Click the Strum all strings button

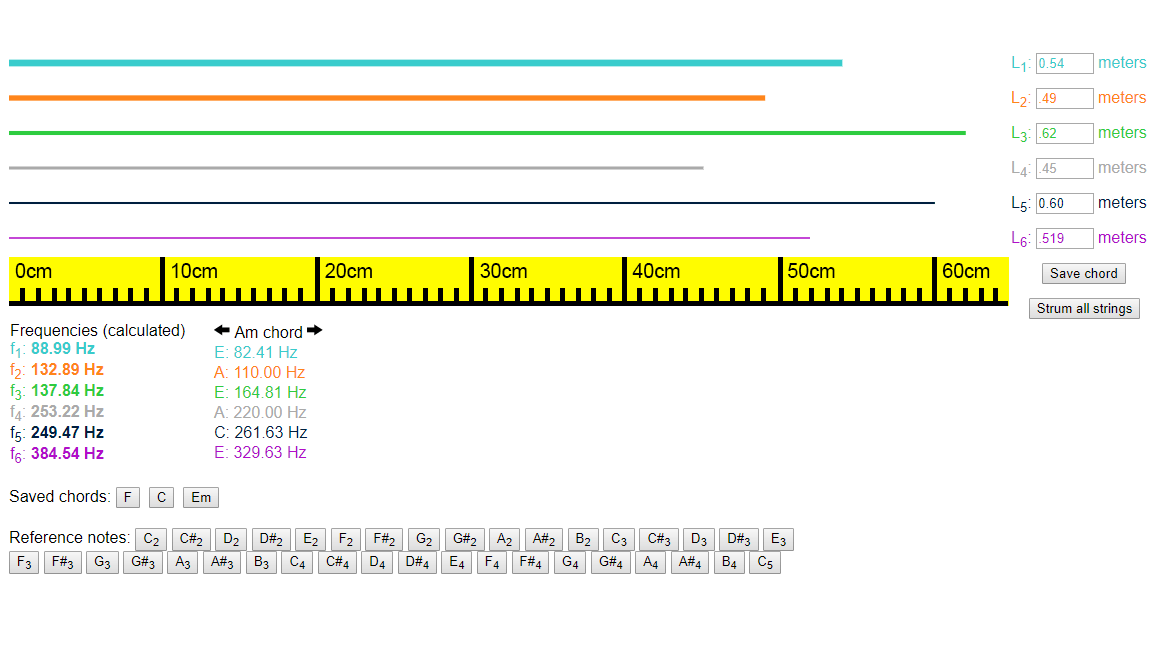(1084, 308)
